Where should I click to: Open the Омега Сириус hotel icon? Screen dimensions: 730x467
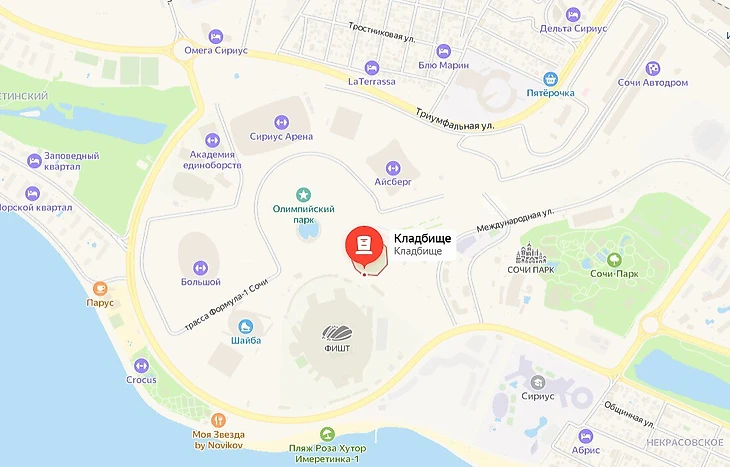tap(216, 36)
